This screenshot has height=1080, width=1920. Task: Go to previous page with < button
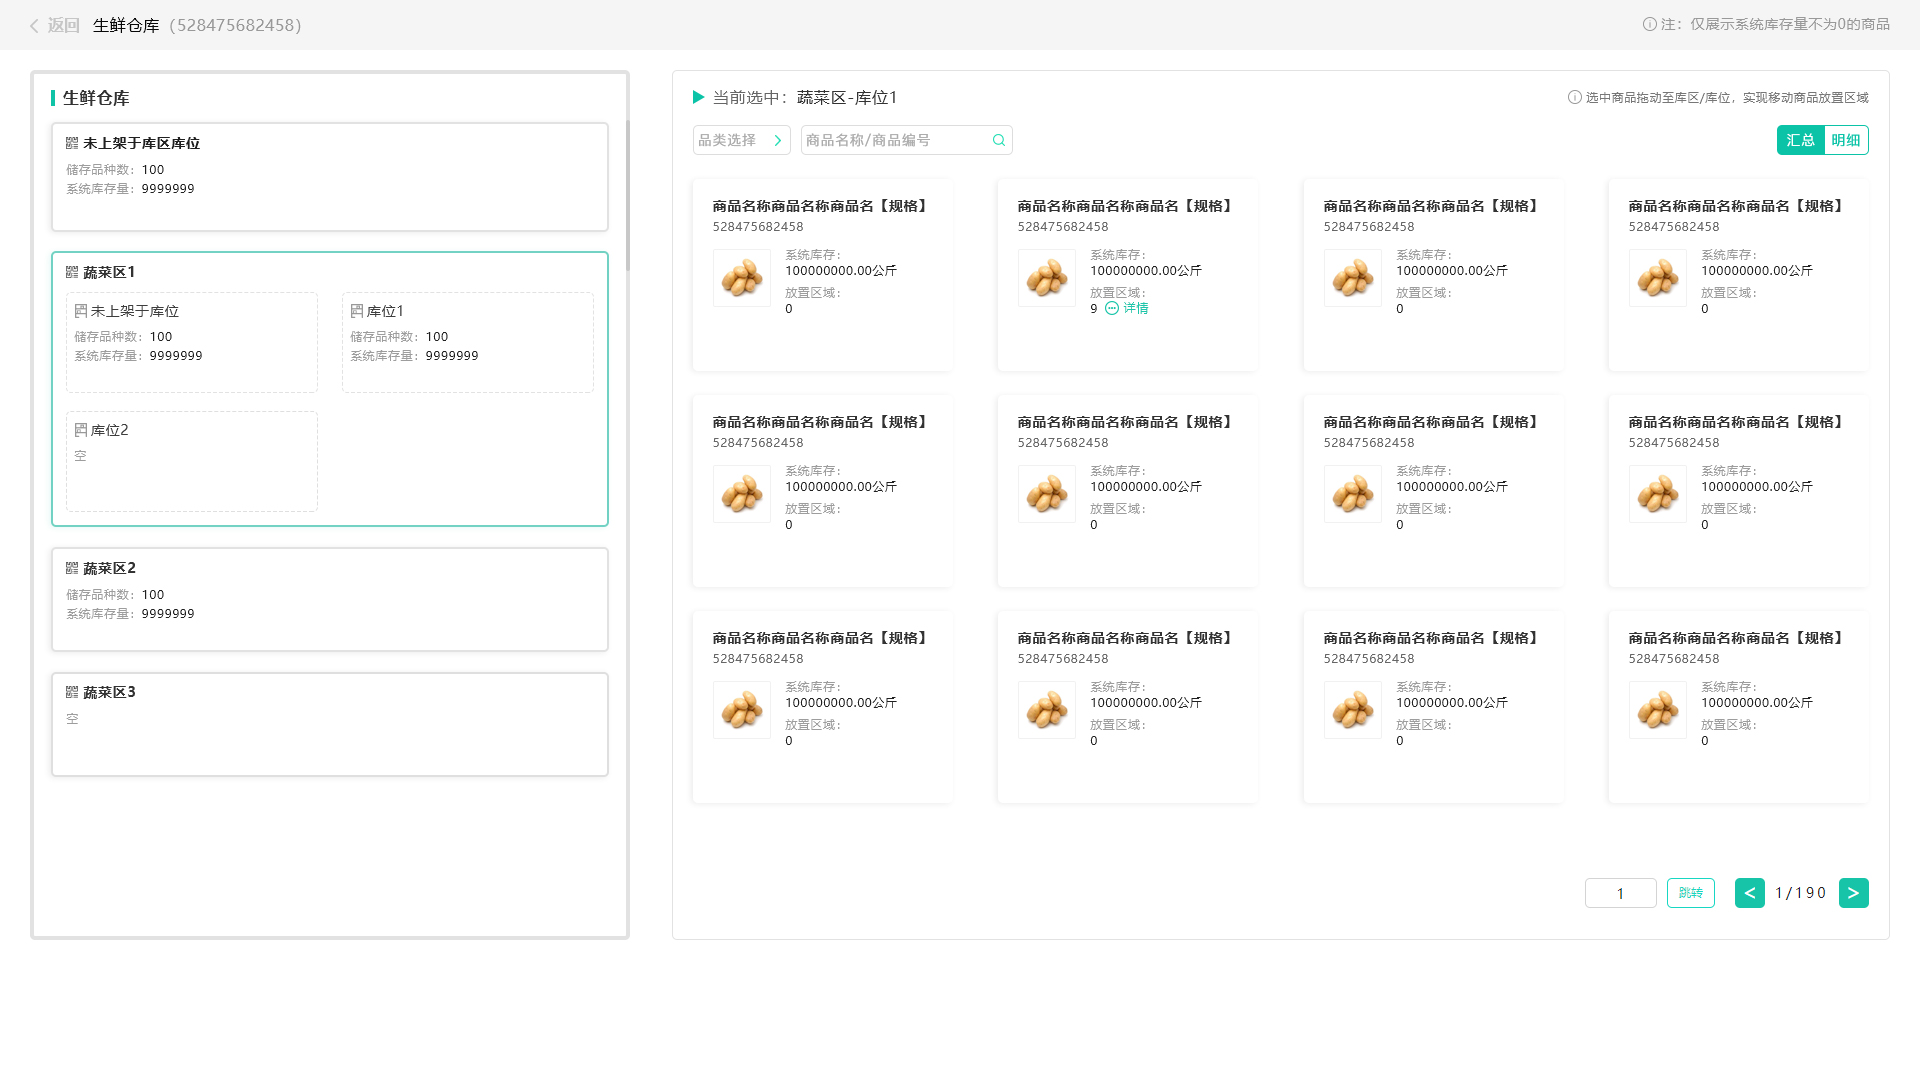[1749, 893]
